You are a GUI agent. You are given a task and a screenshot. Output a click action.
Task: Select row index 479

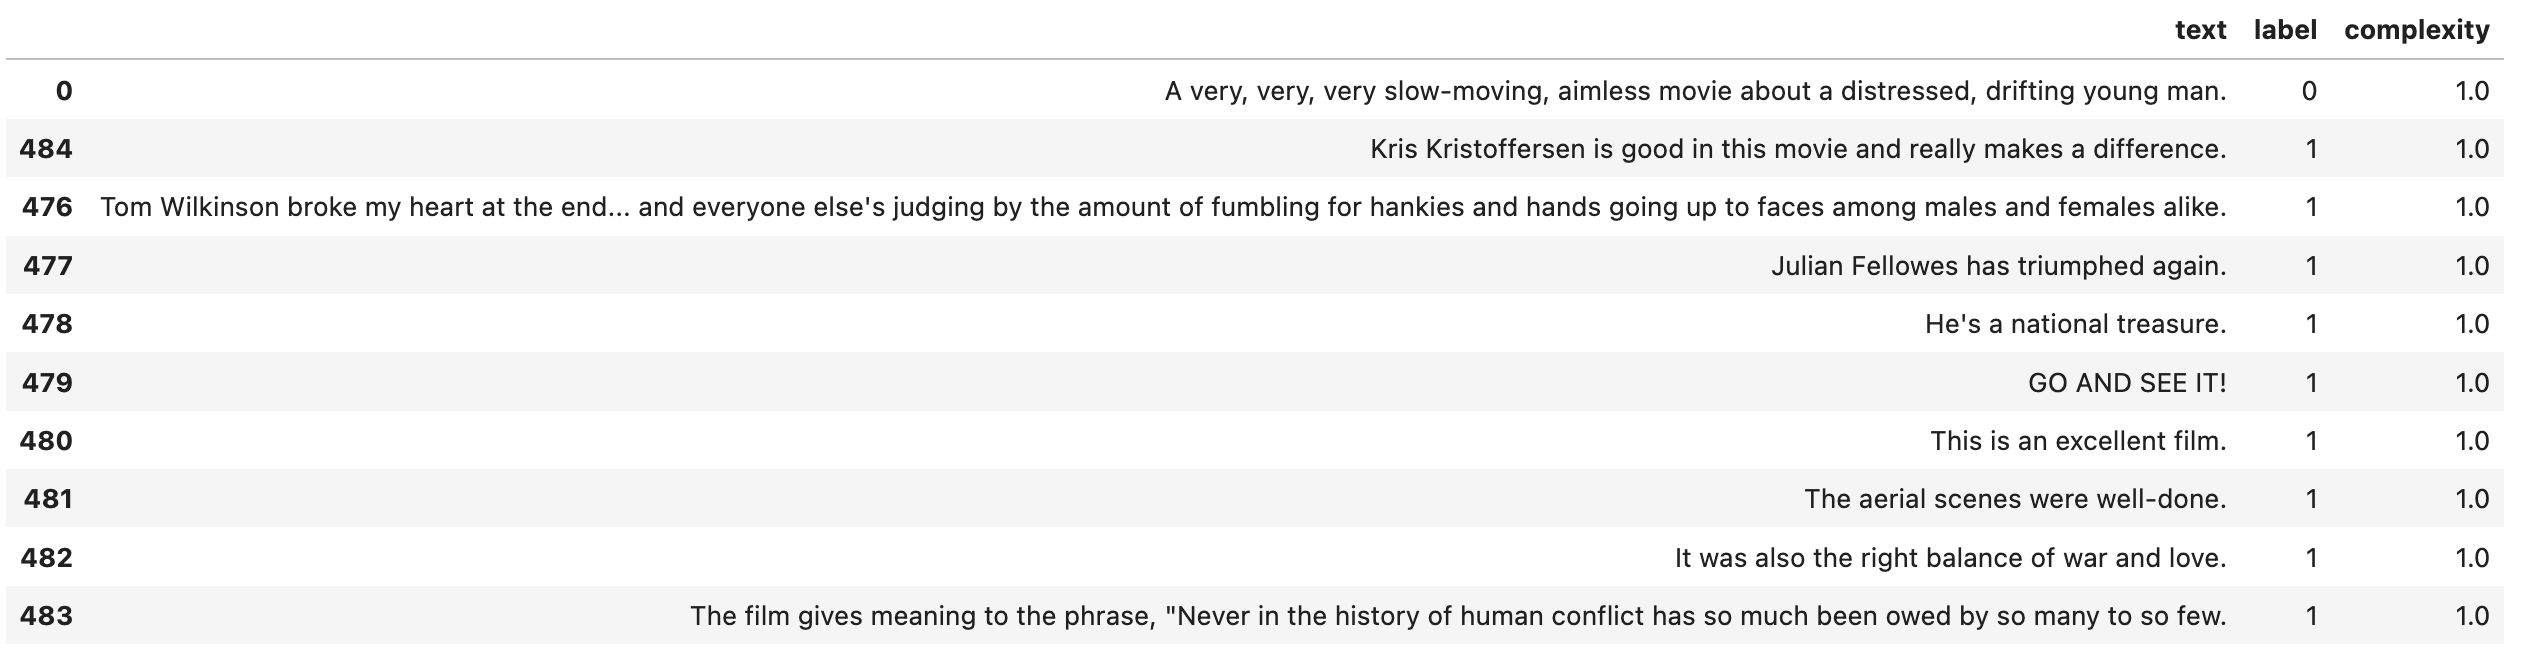click(x=46, y=383)
